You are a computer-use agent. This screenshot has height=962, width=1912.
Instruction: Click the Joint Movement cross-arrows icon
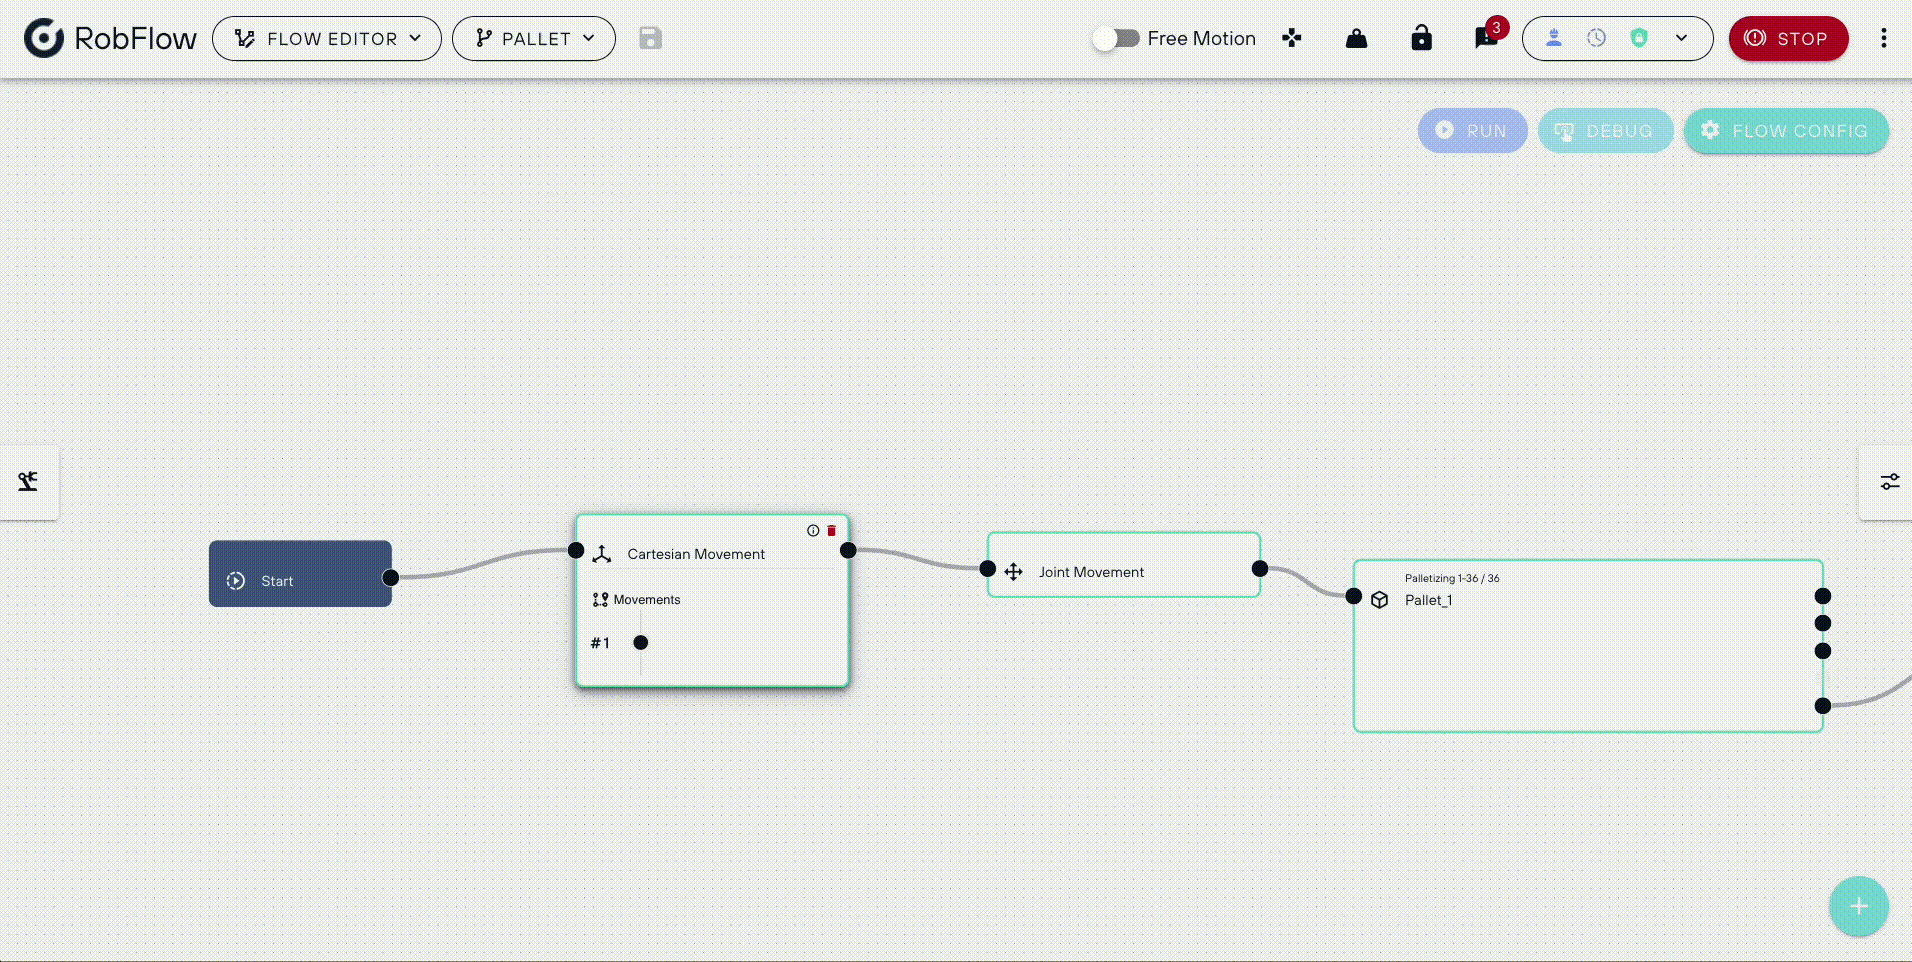point(1013,572)
